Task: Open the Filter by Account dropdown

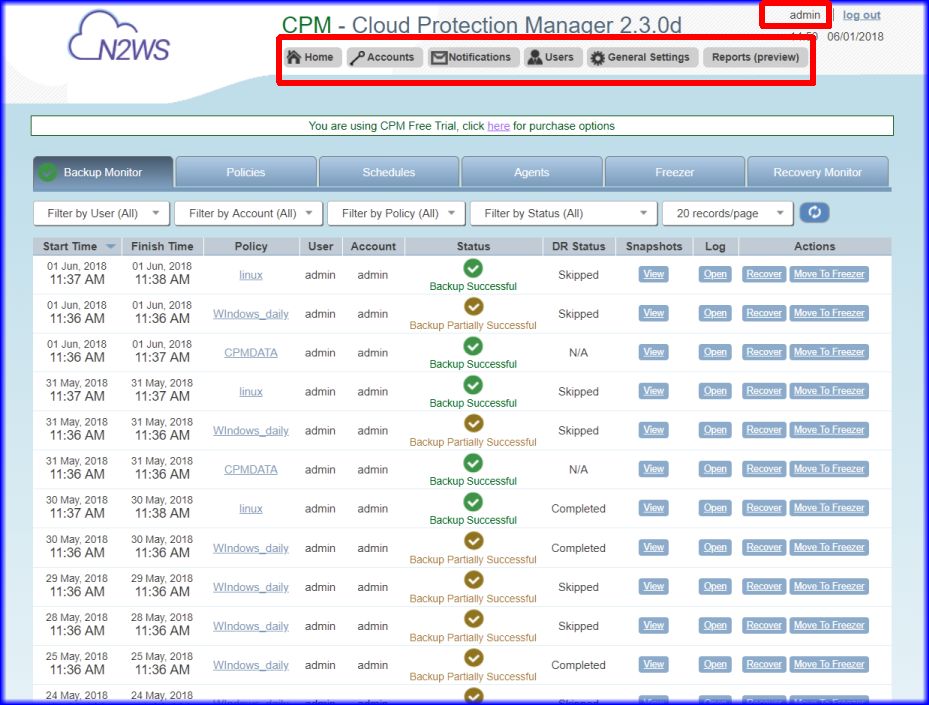Action: coord(249,213)
